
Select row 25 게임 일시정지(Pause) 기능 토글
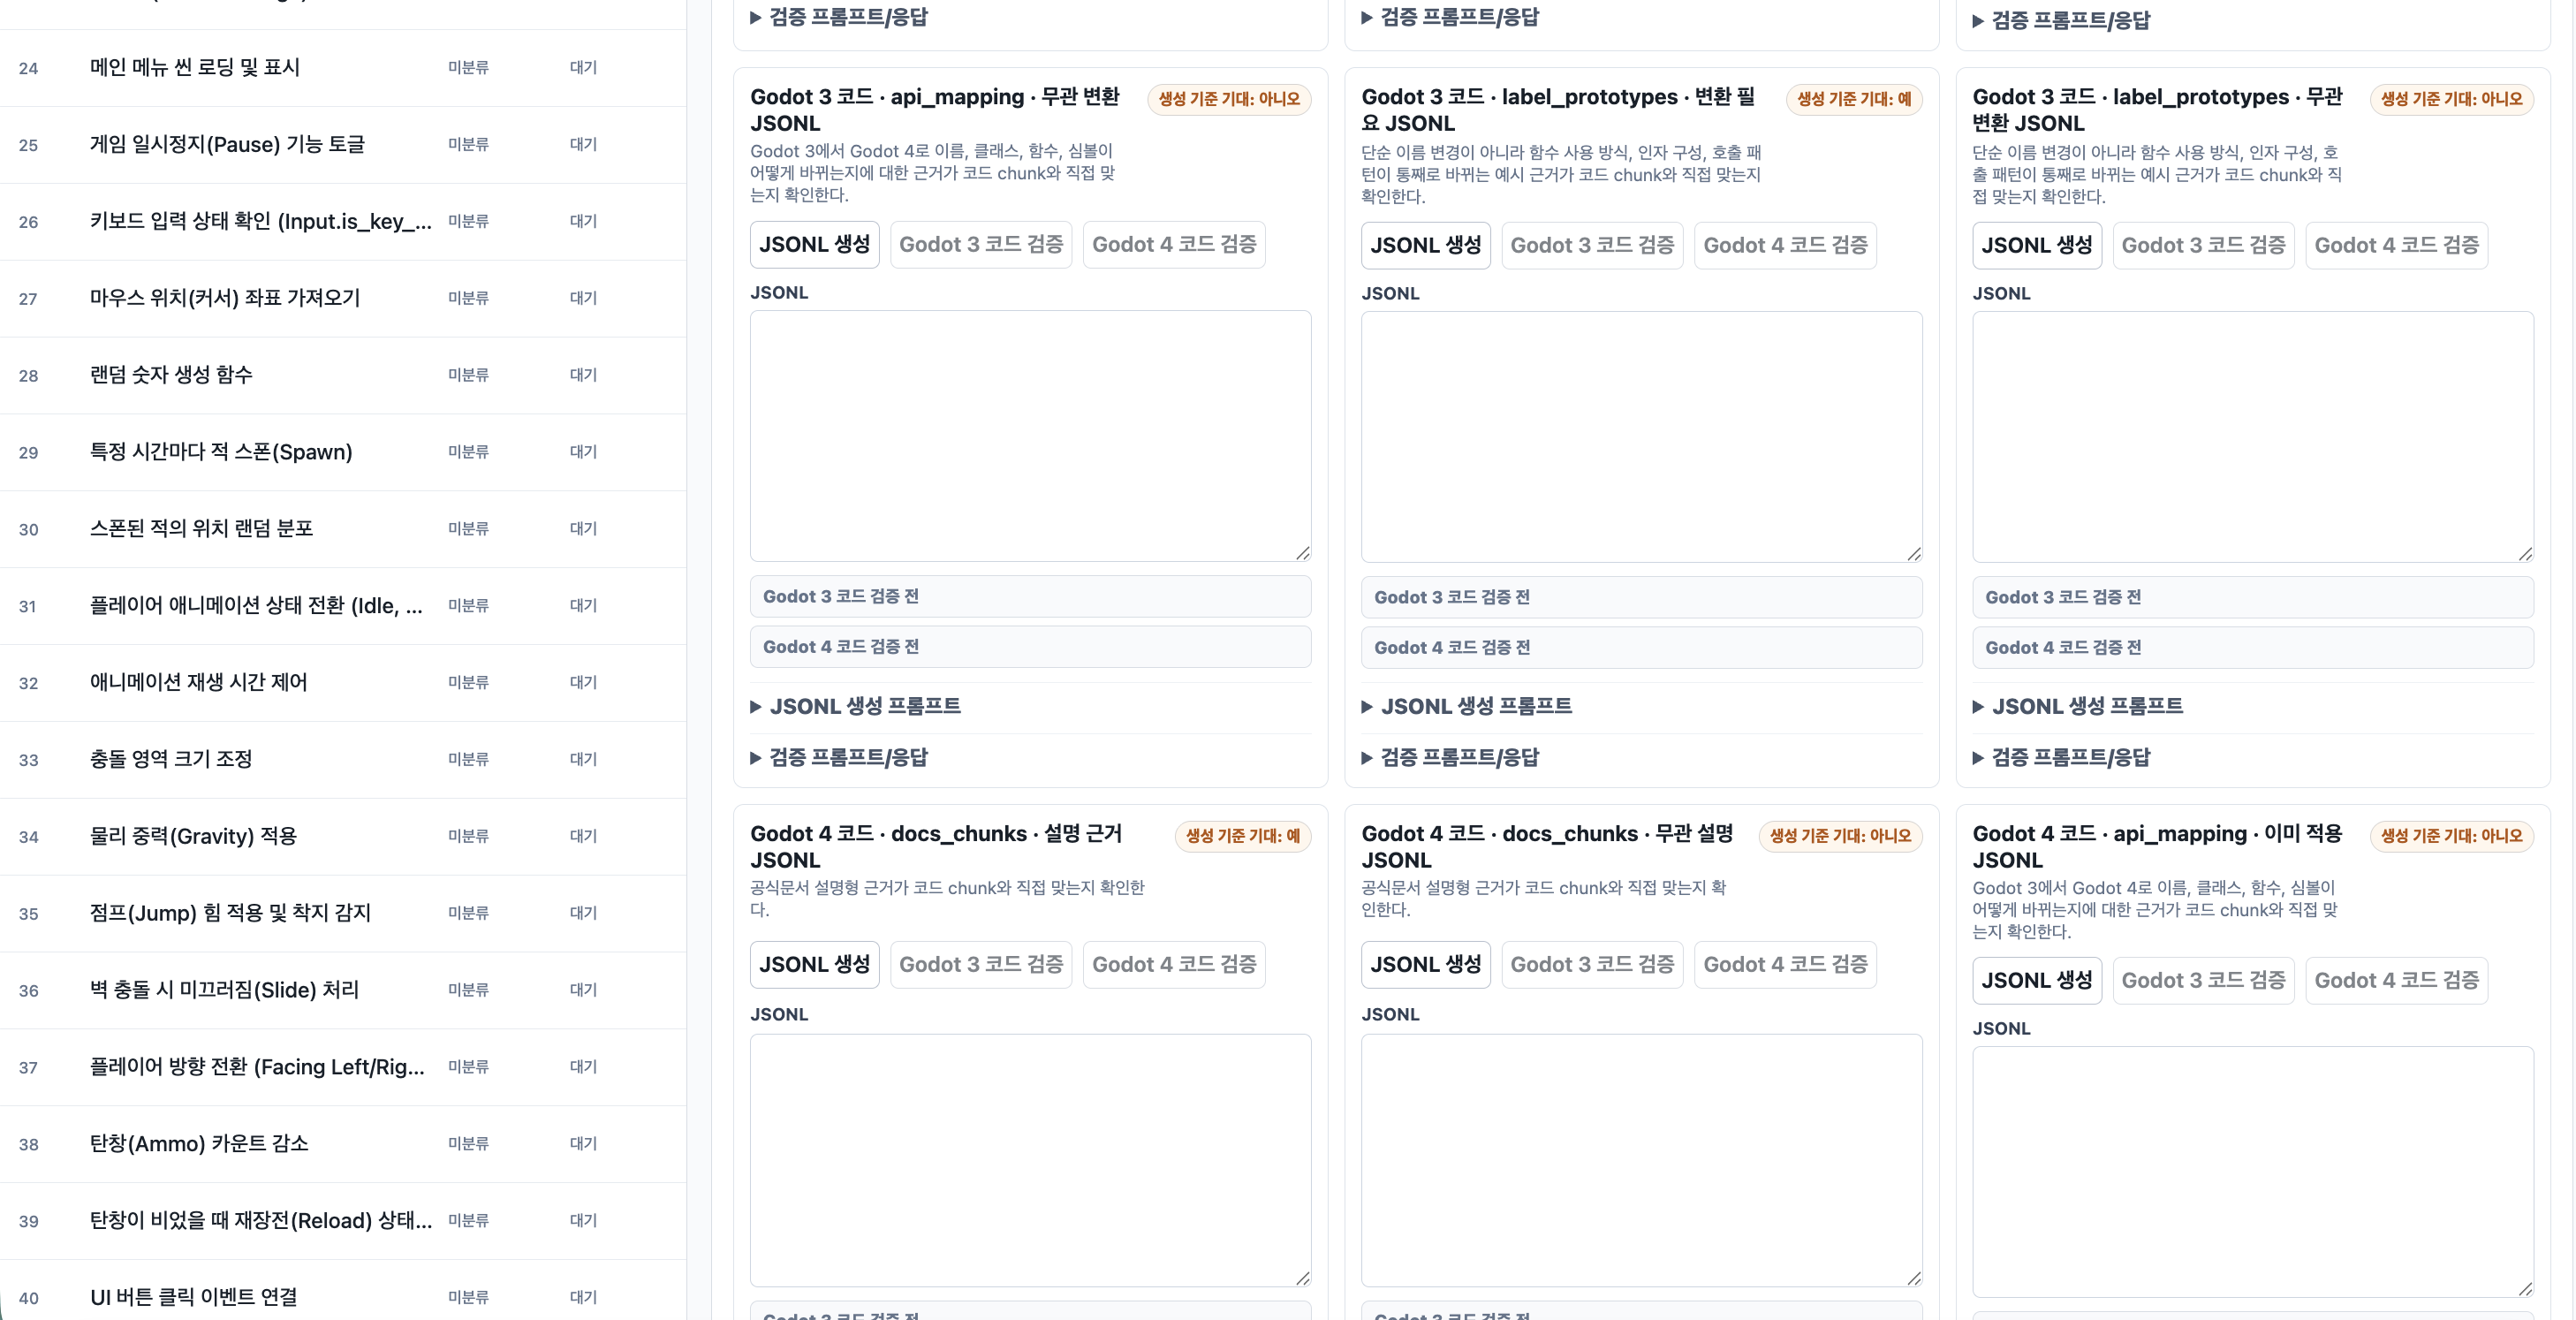(343, 145)
